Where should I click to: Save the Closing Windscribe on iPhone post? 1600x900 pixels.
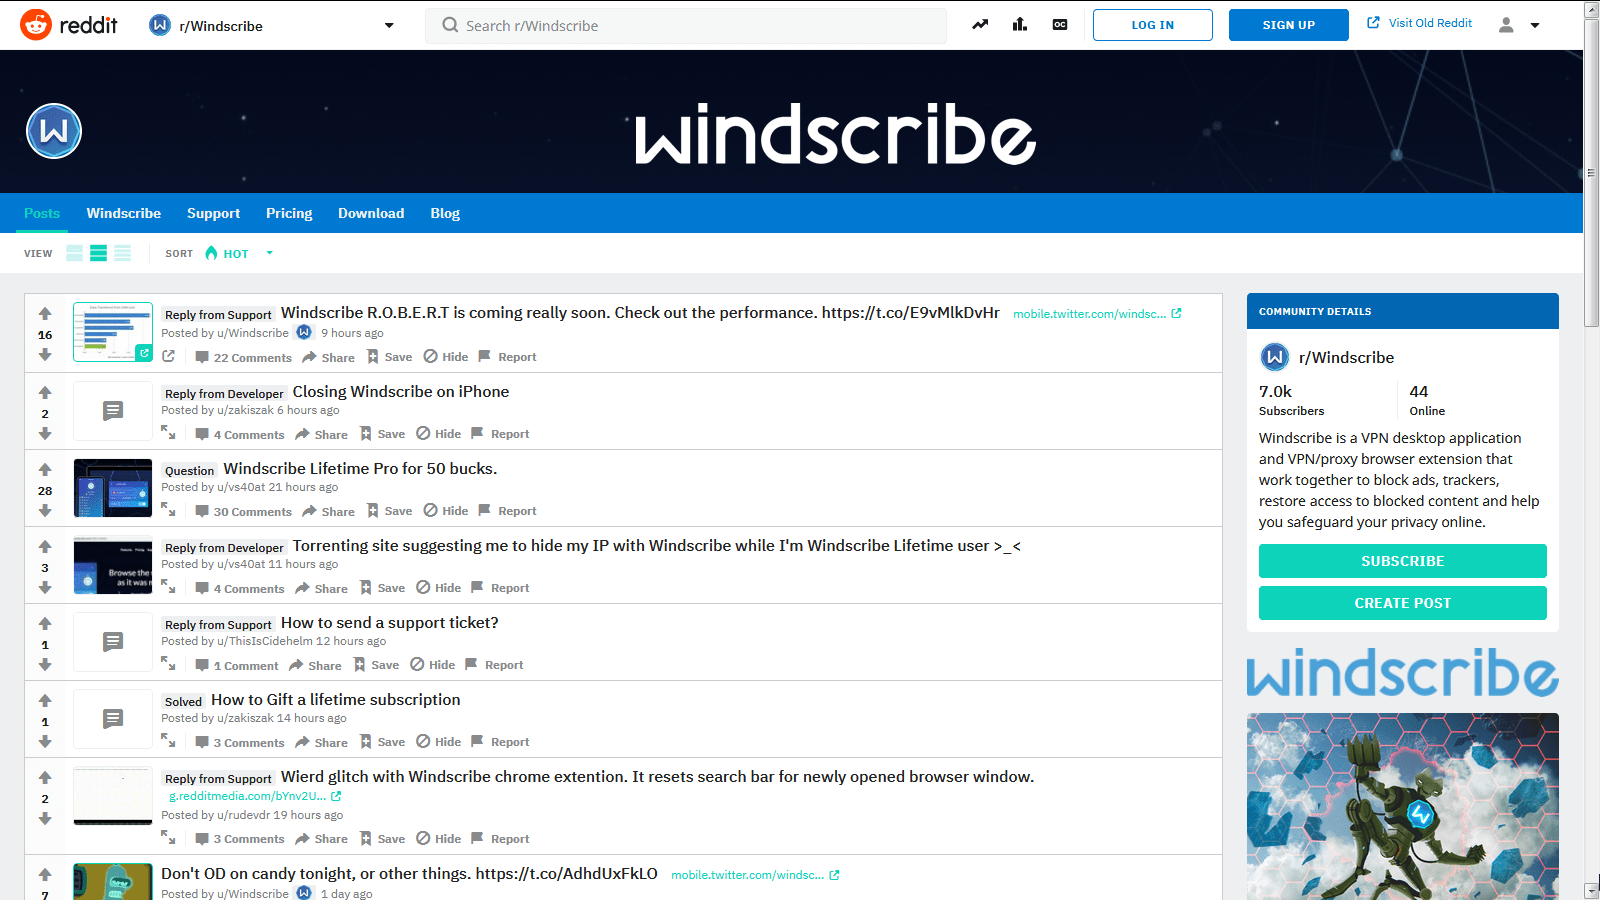382,434
